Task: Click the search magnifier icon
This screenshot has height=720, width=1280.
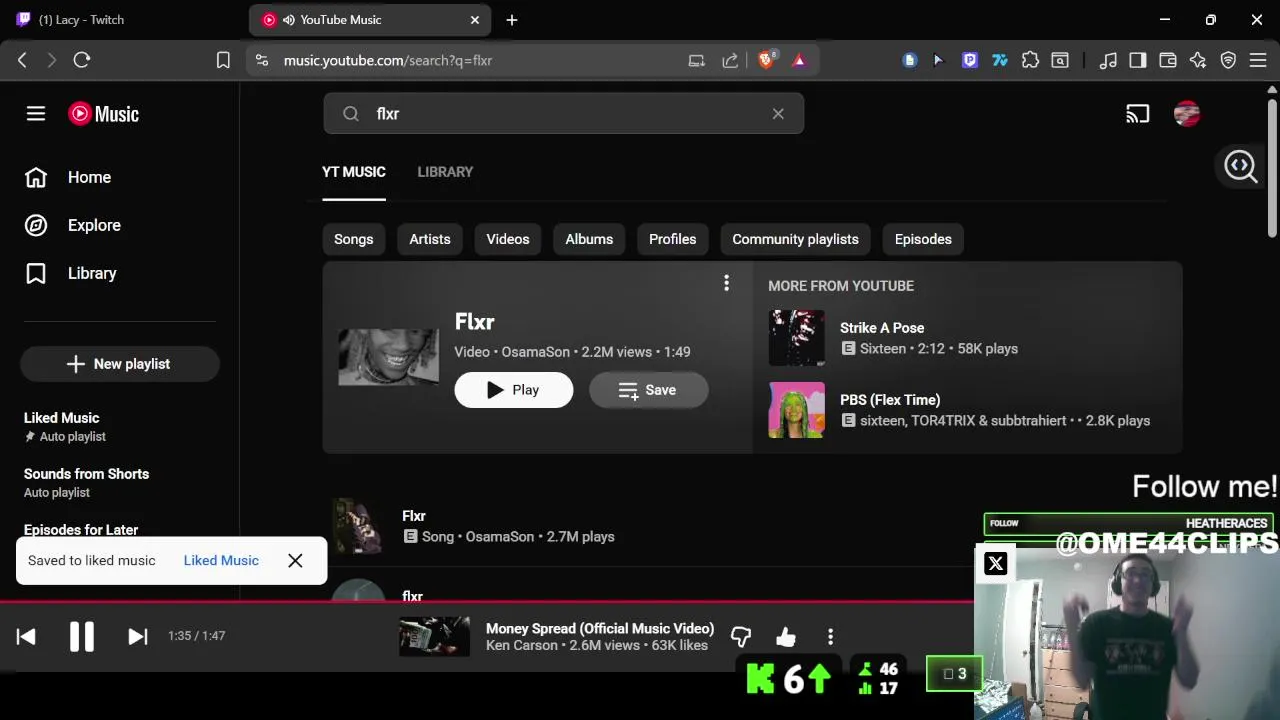Action: tap(351, 114)
